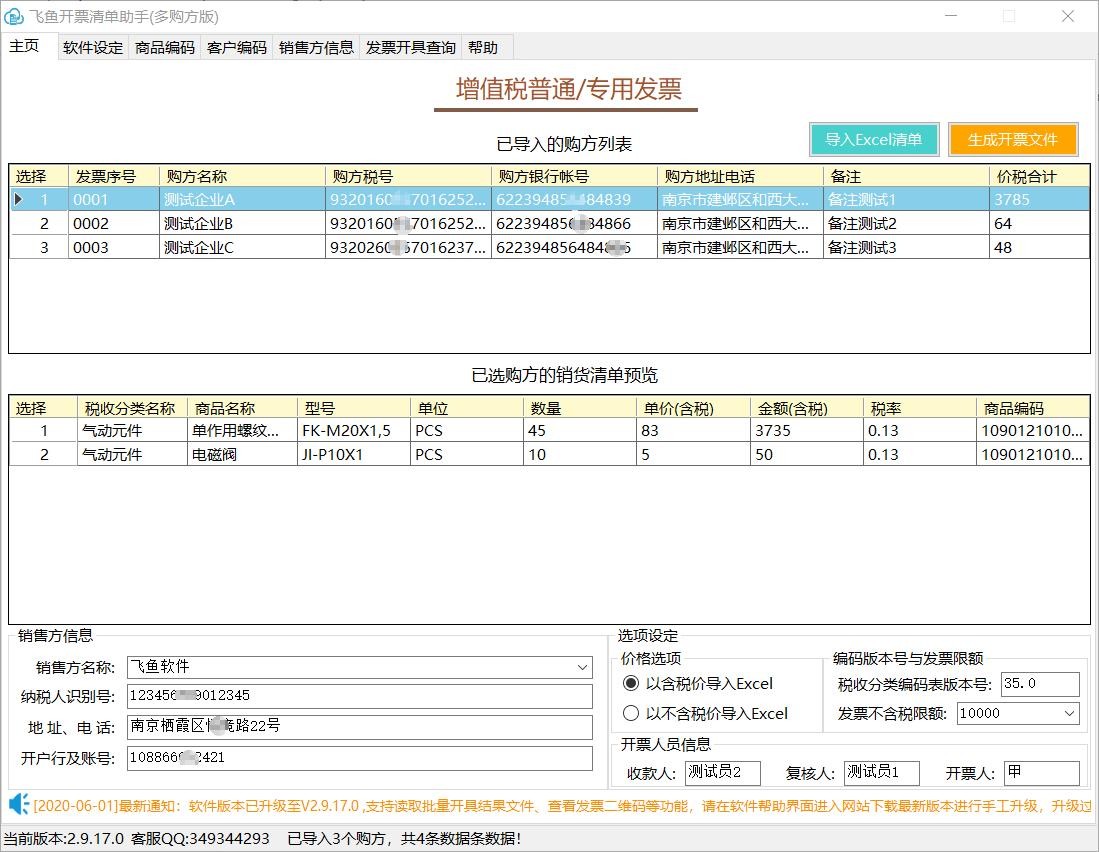This screenshot has width=1099, height=852.
Task: Open the 商品编码 tab
Action: tap(165, 47)
